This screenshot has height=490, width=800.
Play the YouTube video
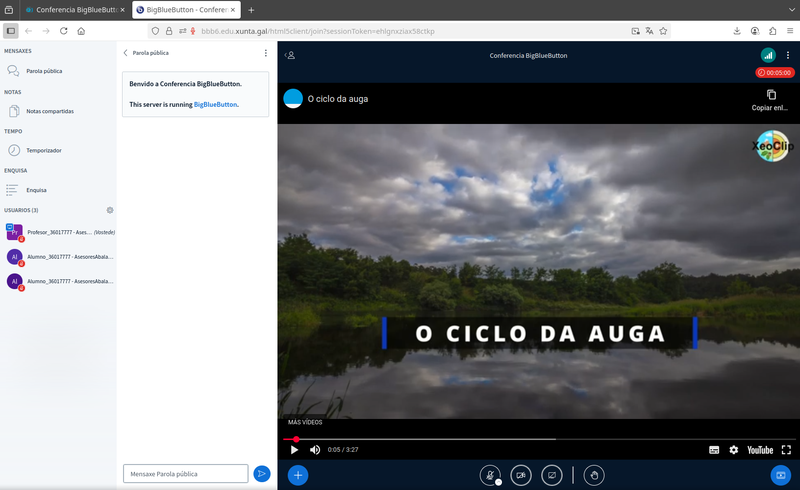click(x=294, y=450)
